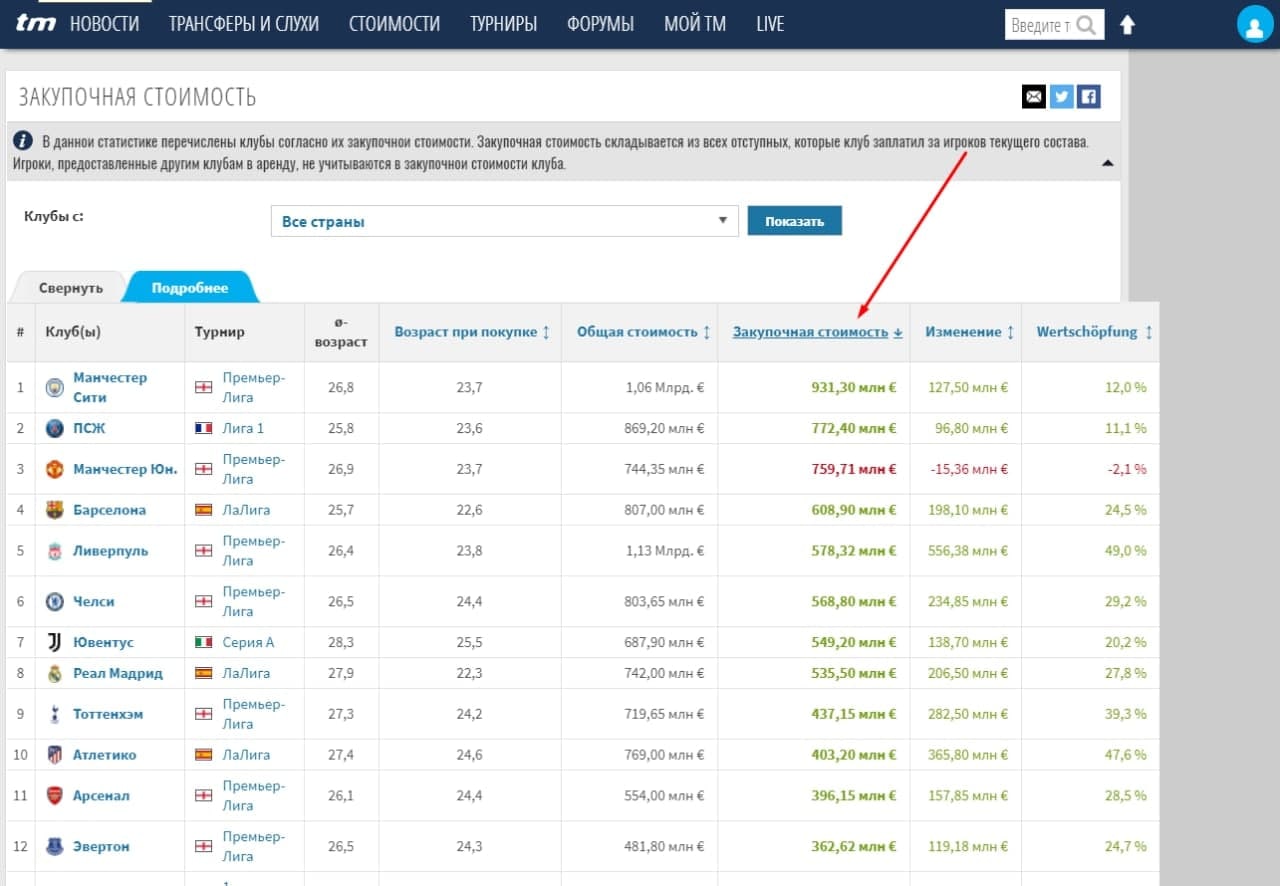Open the Ливерпуль club link
Screen dimensions: 1280x886
110,551
